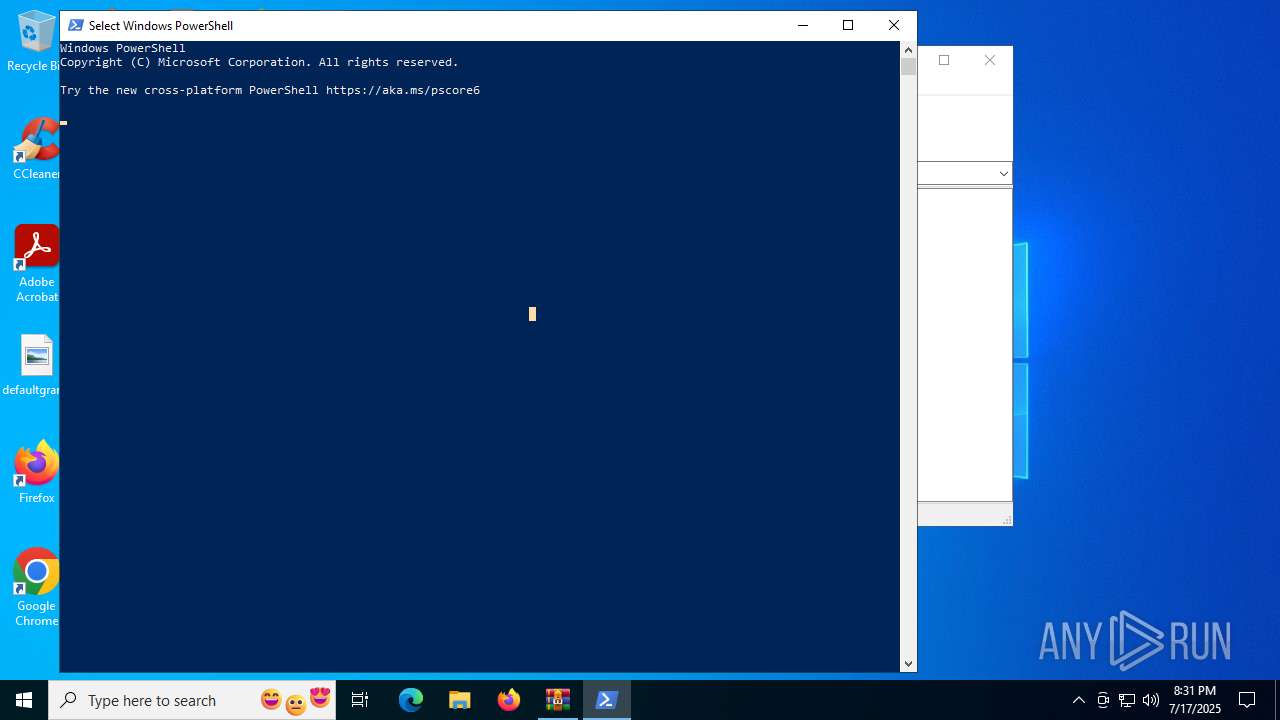Open the notification center icon
1280x720 pixels.
pyautogui.click(x=1247, y=700)
